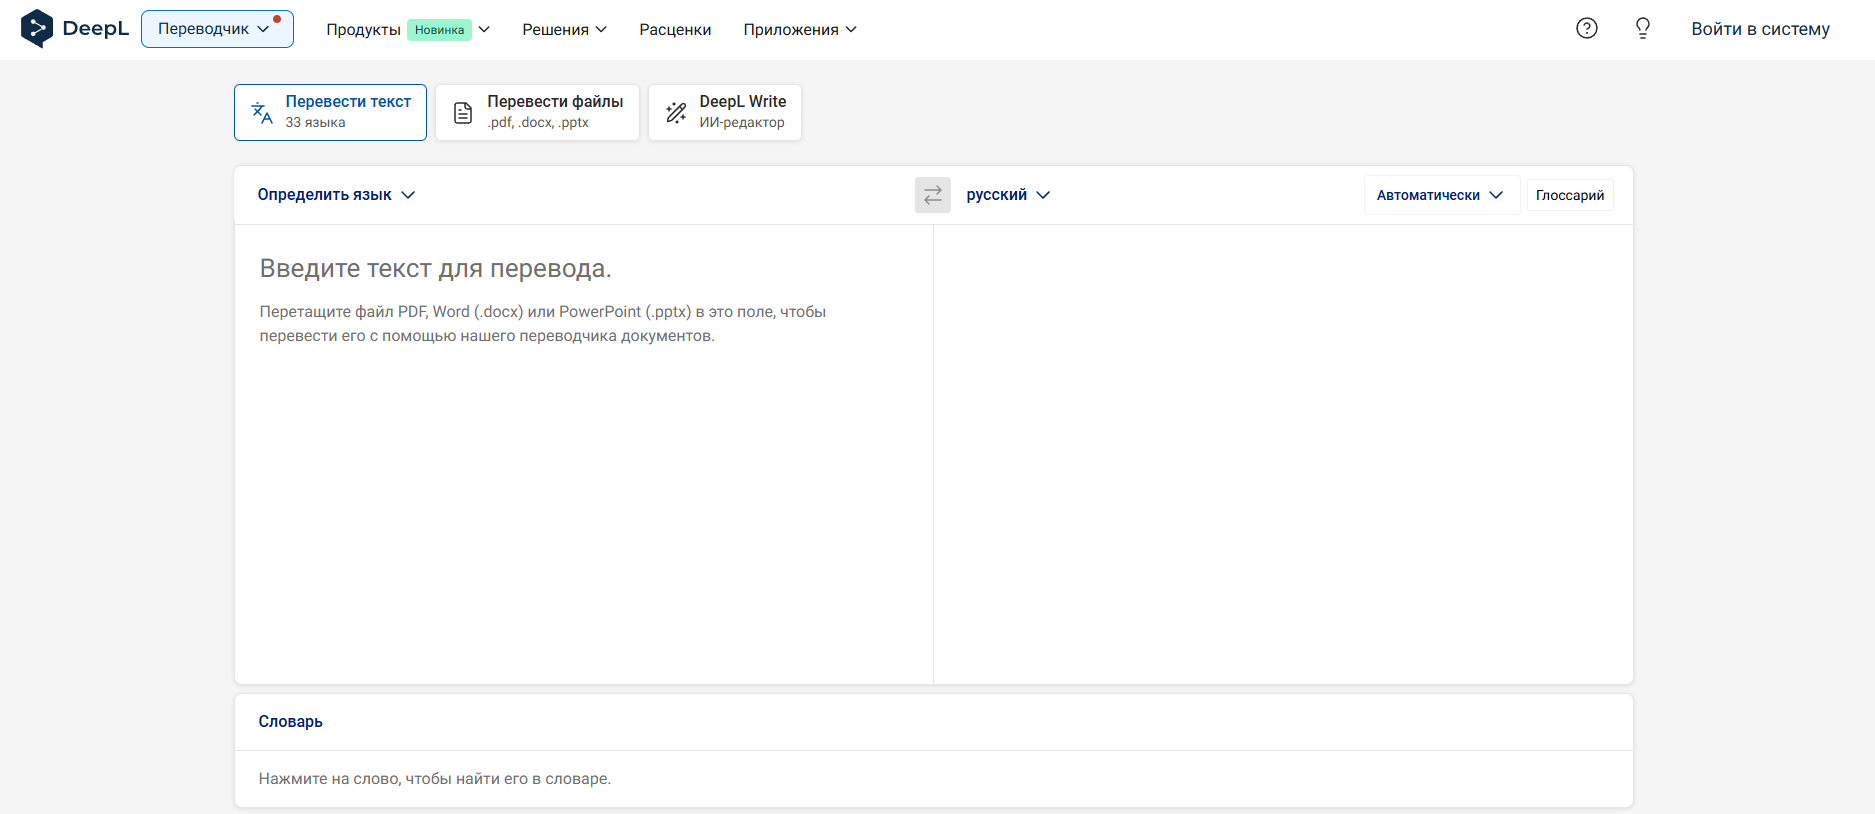Click the lightbulb tips icon
This screenshot has width=1875, height=814.
(x=1642, y=28)
